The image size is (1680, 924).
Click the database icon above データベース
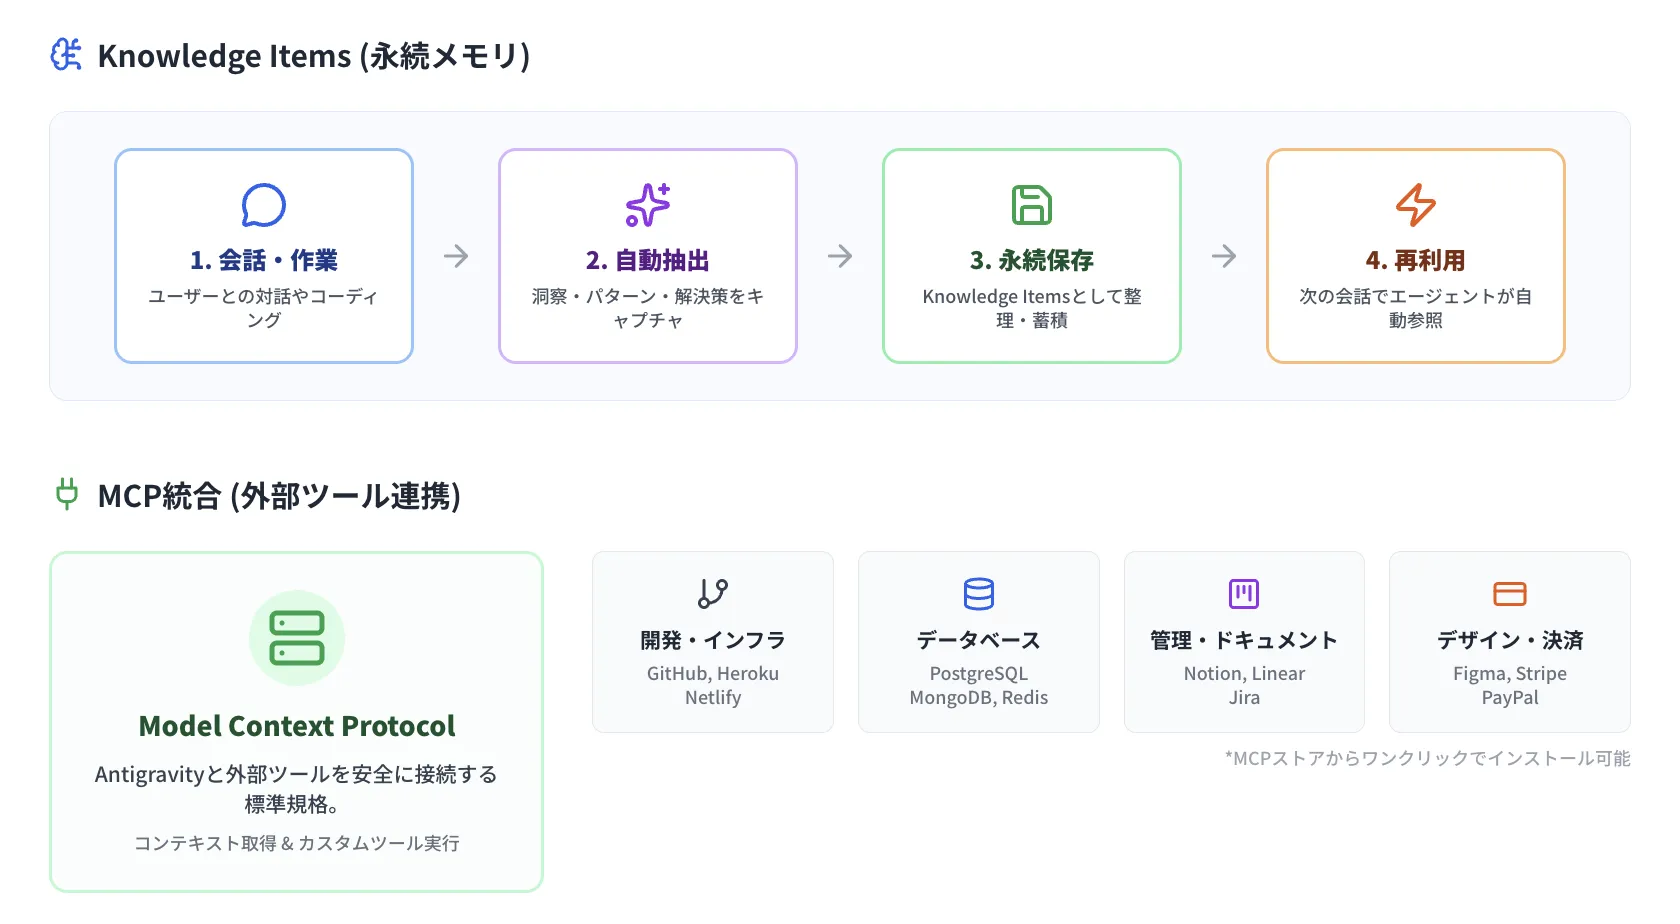click(x=978, y=594)
